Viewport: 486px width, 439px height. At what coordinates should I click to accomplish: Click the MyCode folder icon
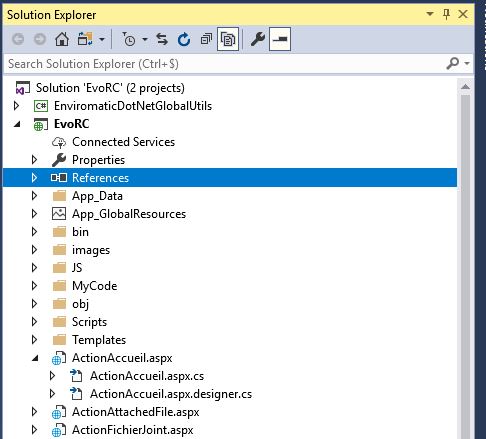pos(59,286)
